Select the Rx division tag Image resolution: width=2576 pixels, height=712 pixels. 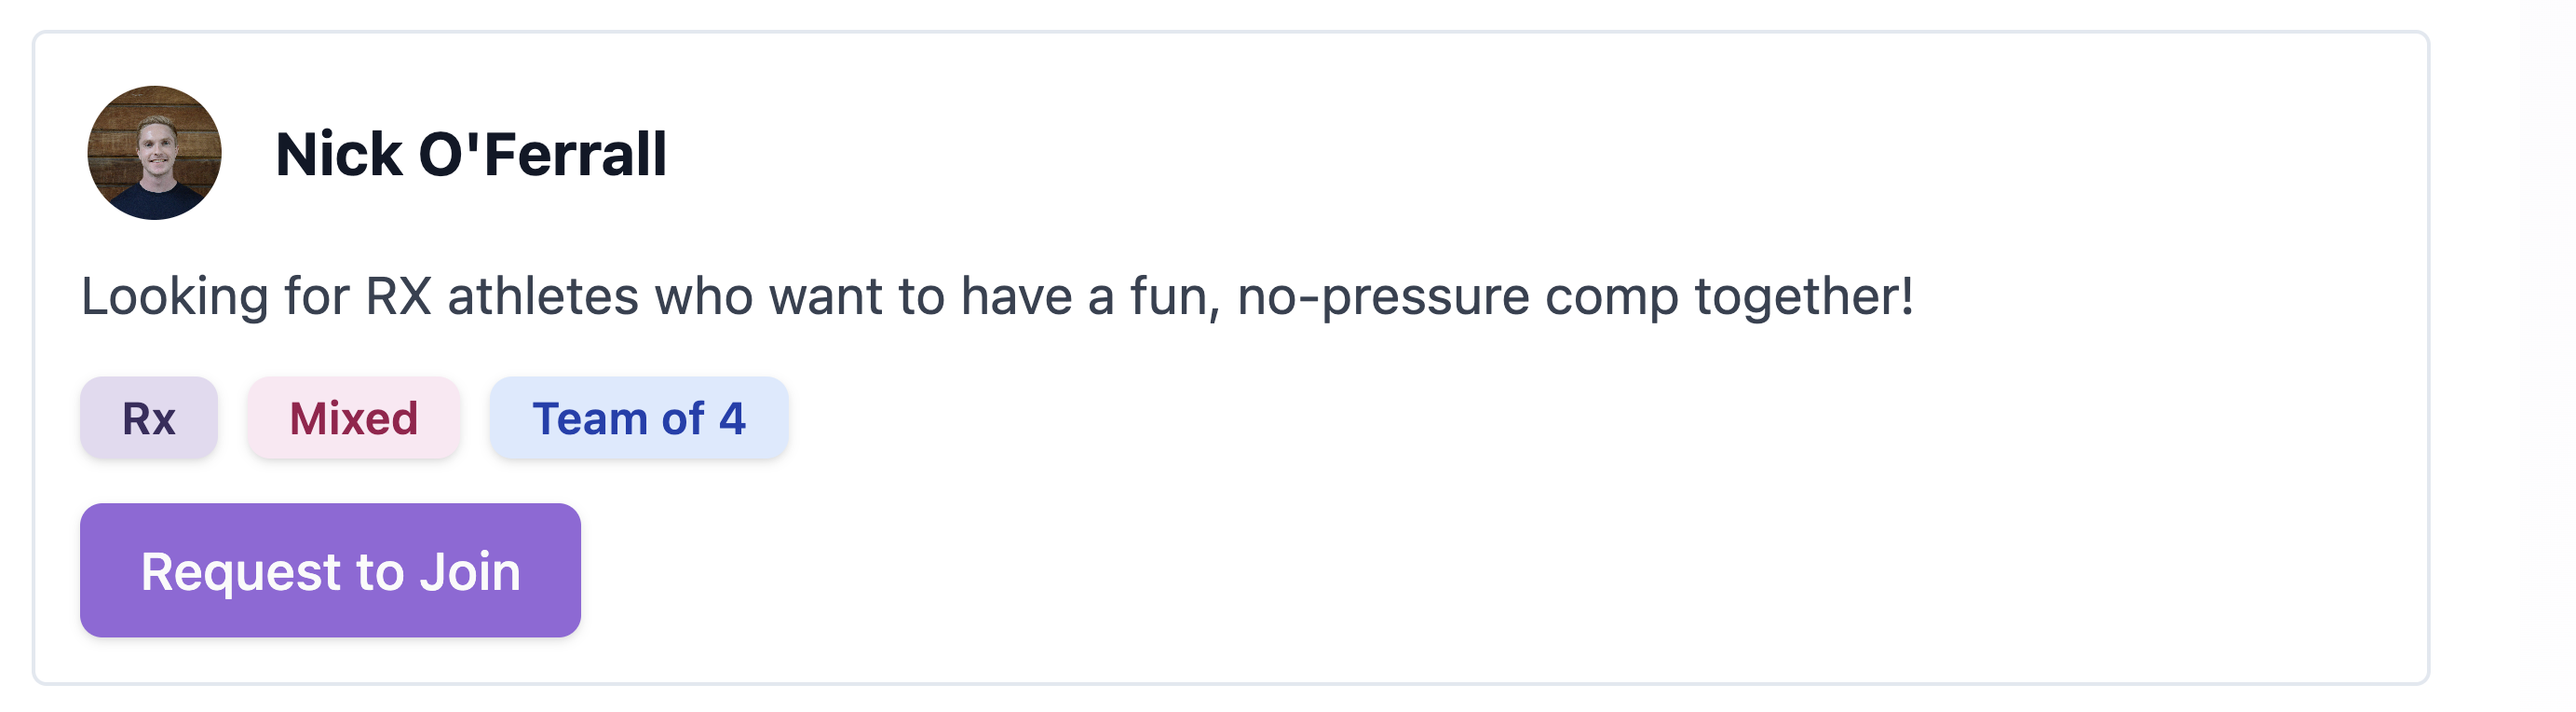pos(149,418)
